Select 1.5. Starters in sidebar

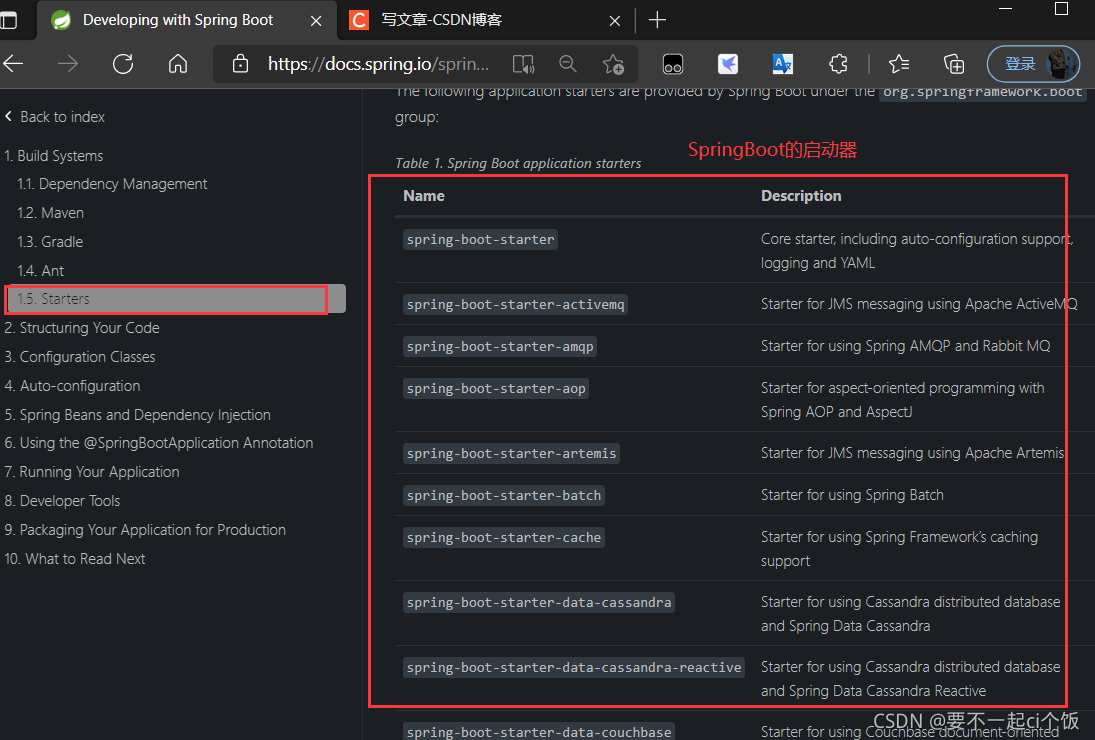pos(175,299)
